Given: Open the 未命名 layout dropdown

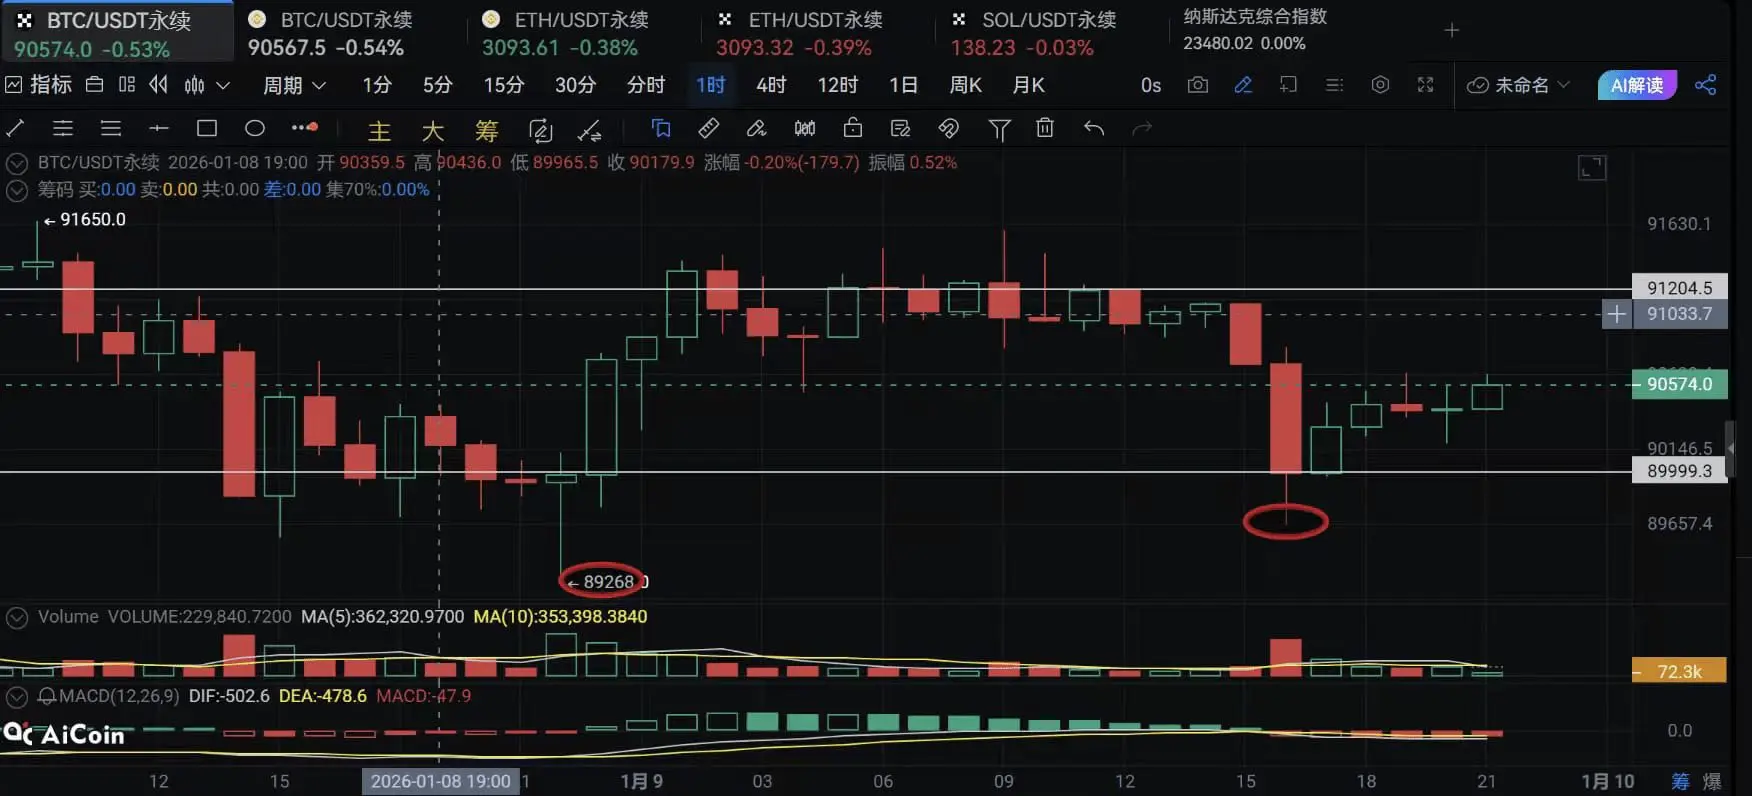Looking at the screenshot, I should tap(1518, 85).
